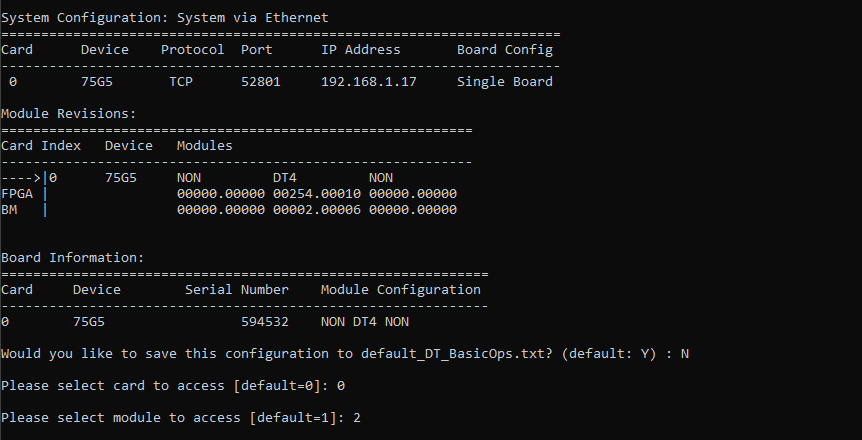Select the port number 52801
The width and height of the screenshot is (862, 440).
click(261, 82)
